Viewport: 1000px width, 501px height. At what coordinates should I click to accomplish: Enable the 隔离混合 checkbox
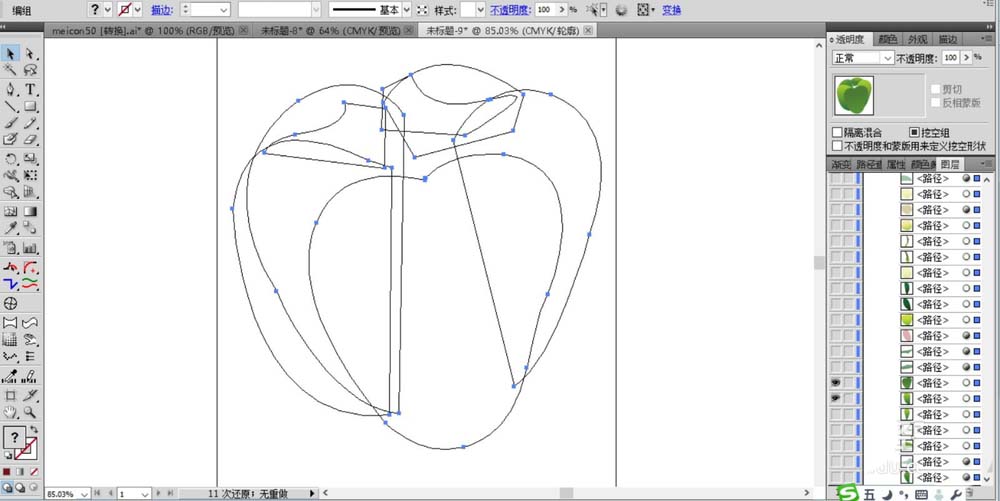click(x=837, y=133)
